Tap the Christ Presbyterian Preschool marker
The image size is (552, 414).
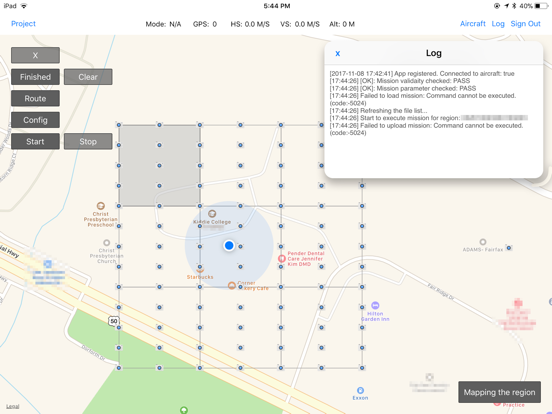tap(101, 206)
